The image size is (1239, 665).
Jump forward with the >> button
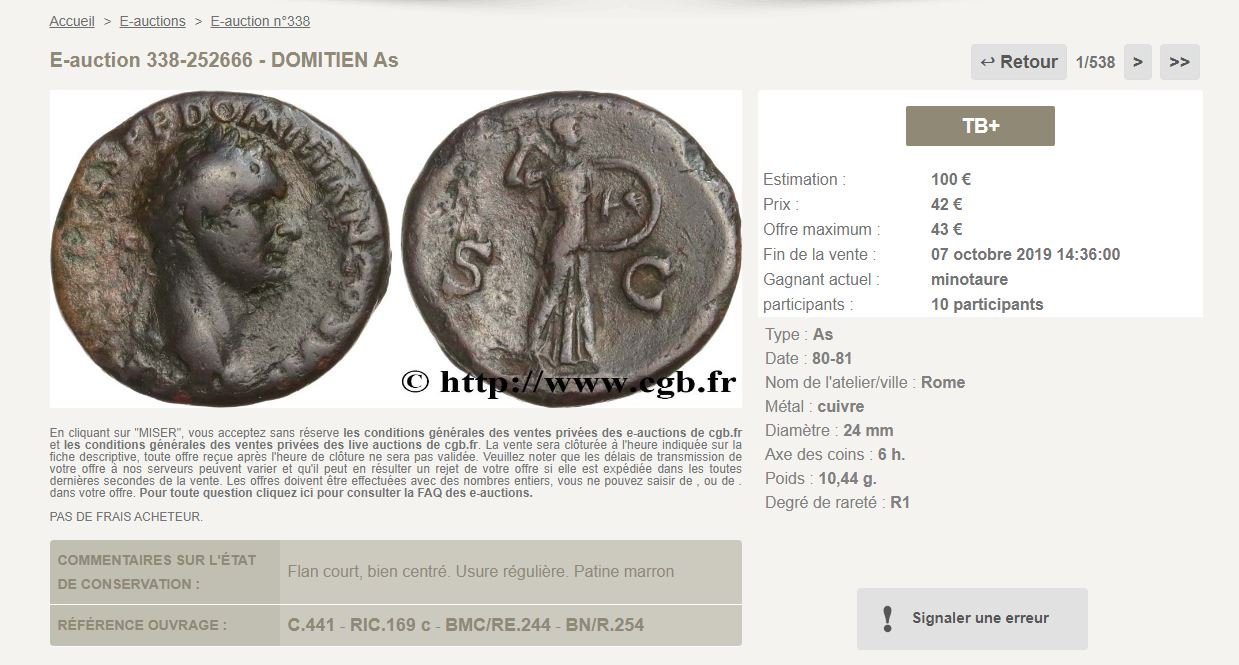1179,62
